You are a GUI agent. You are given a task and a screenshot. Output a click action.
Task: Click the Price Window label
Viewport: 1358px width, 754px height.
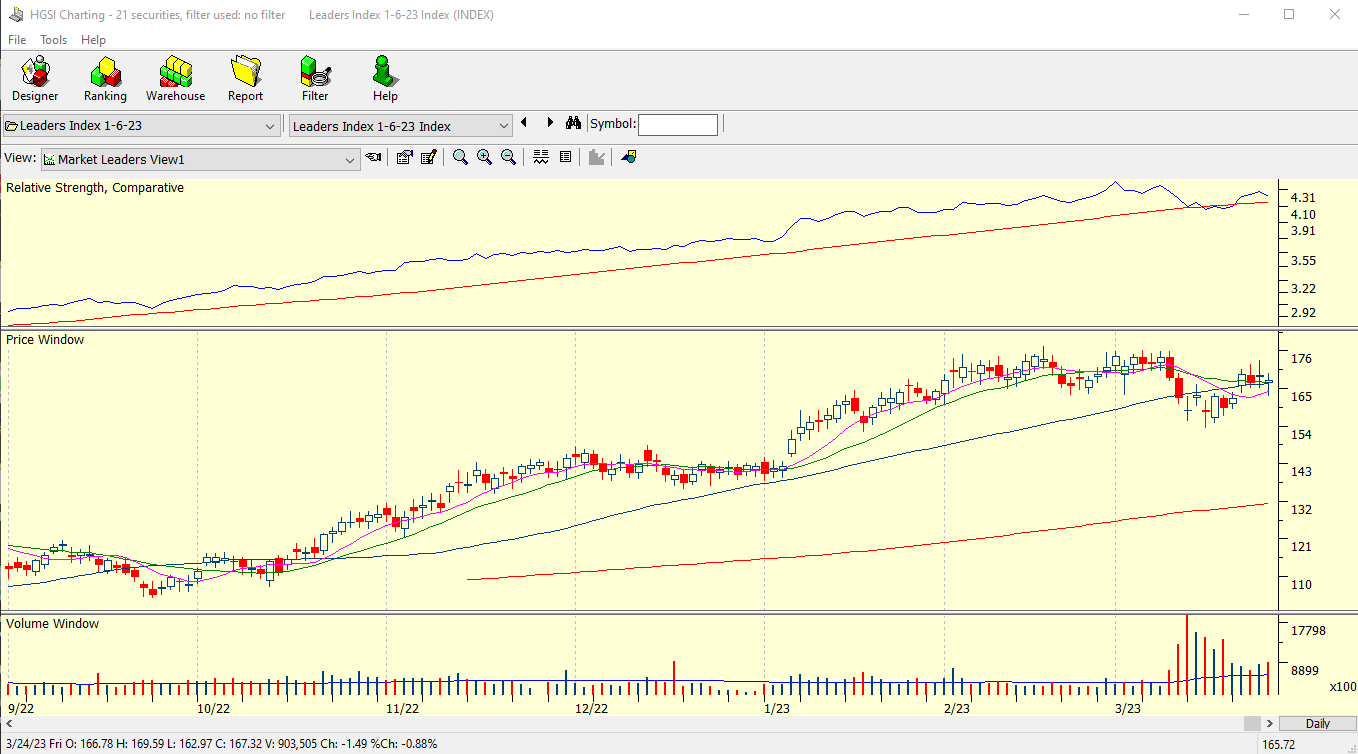(x=45, y=340)
